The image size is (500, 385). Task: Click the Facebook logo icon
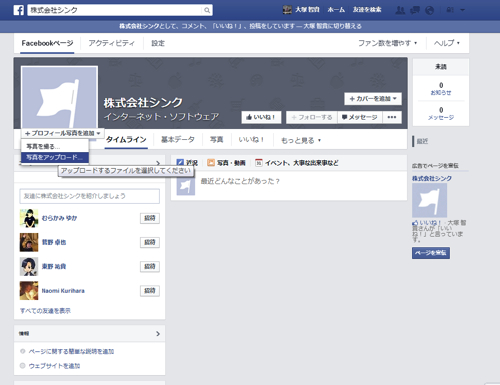tap(19, 10)
